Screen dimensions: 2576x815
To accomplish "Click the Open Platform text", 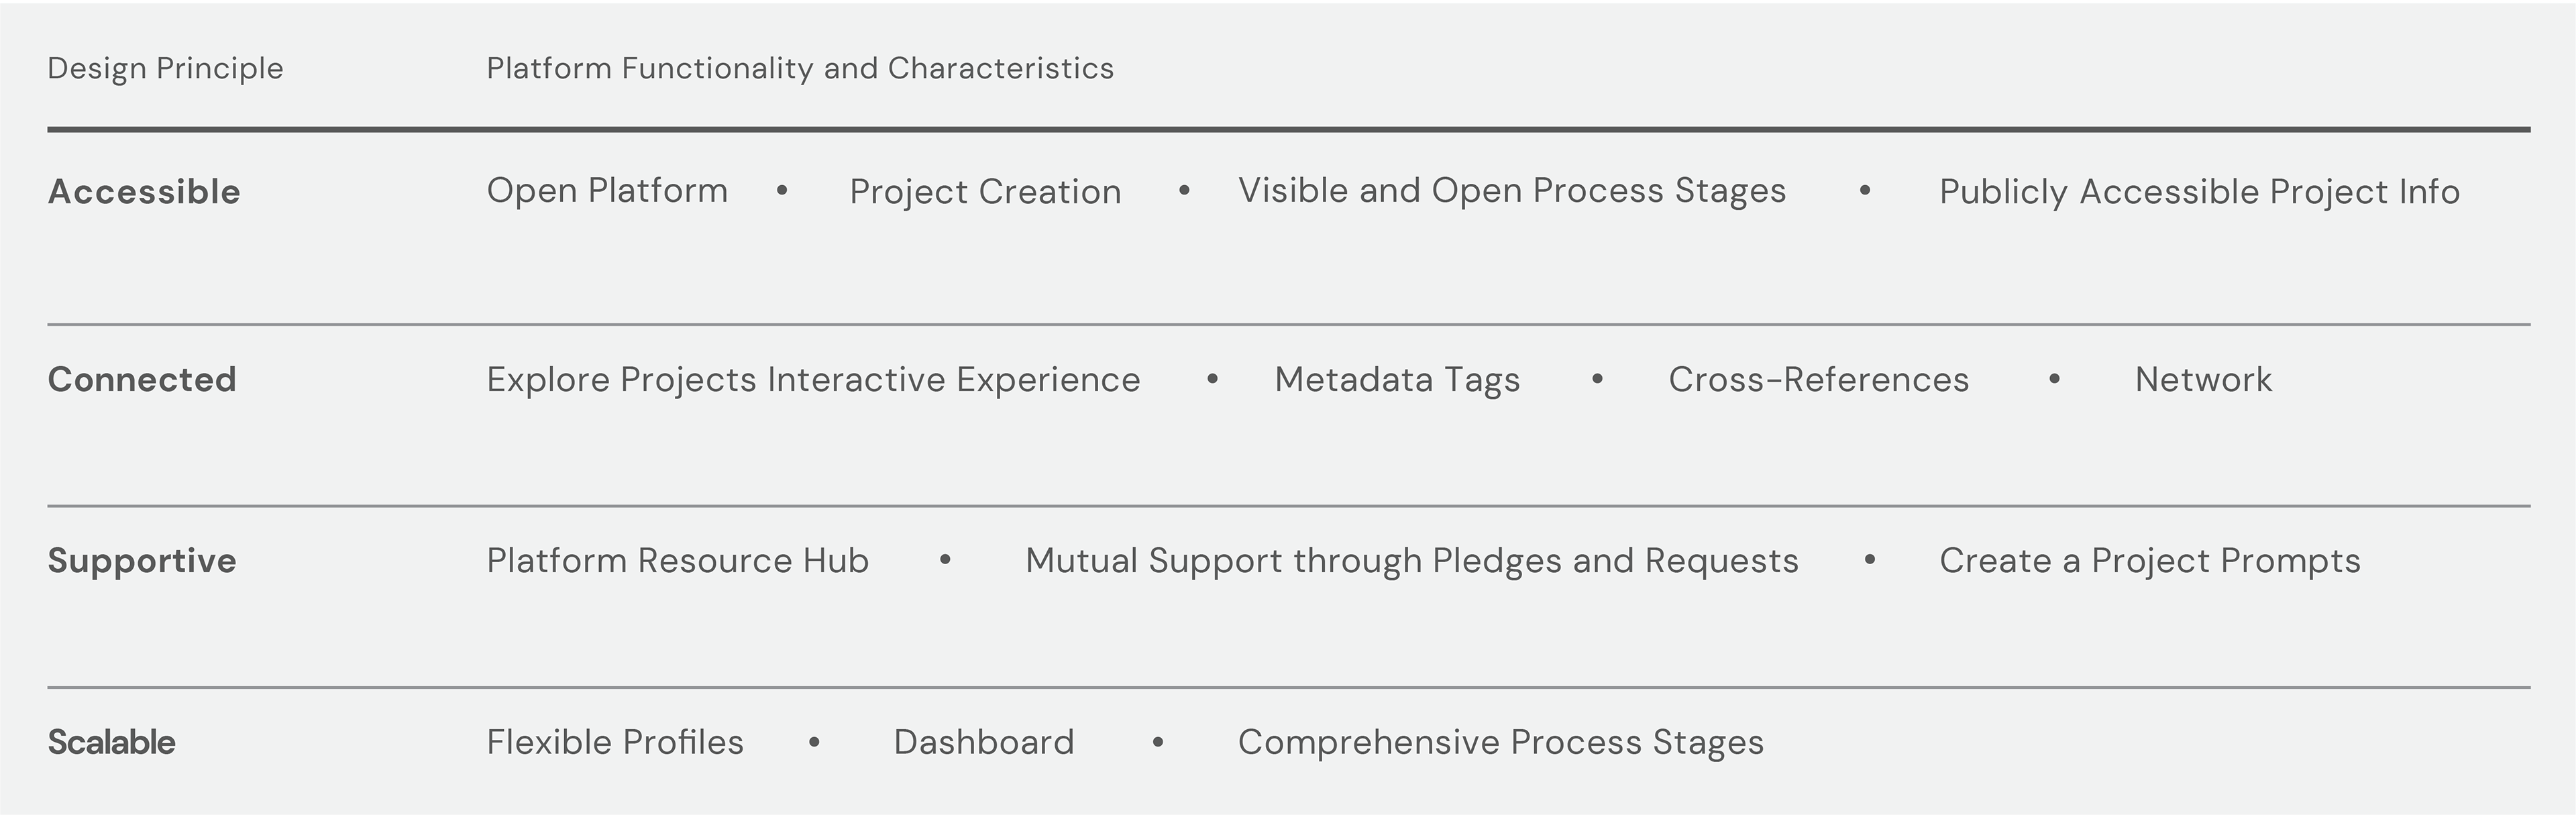I will pos(607,190).
